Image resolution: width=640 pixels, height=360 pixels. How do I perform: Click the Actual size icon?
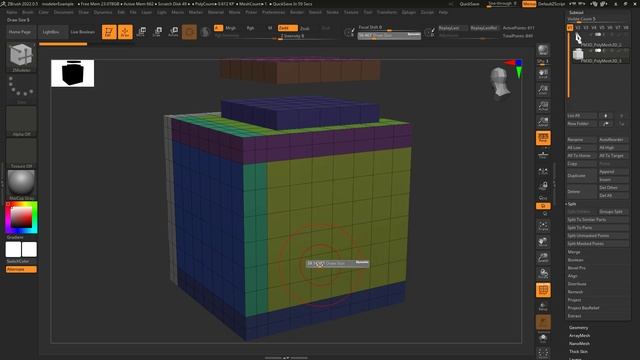click(x=543, y=106)
